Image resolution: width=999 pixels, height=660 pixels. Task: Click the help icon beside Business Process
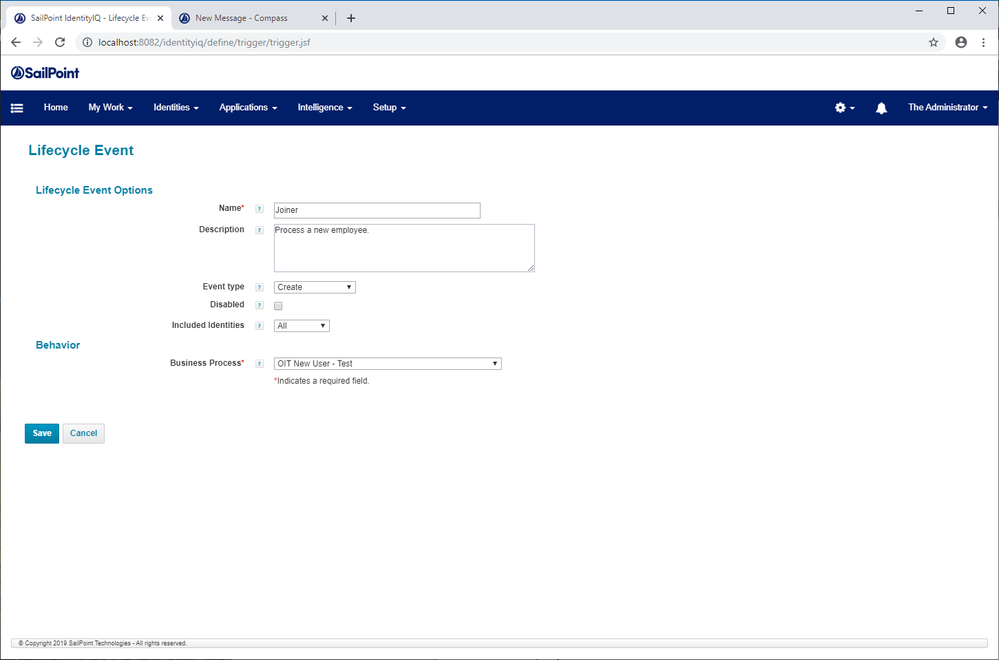point(260,364)
